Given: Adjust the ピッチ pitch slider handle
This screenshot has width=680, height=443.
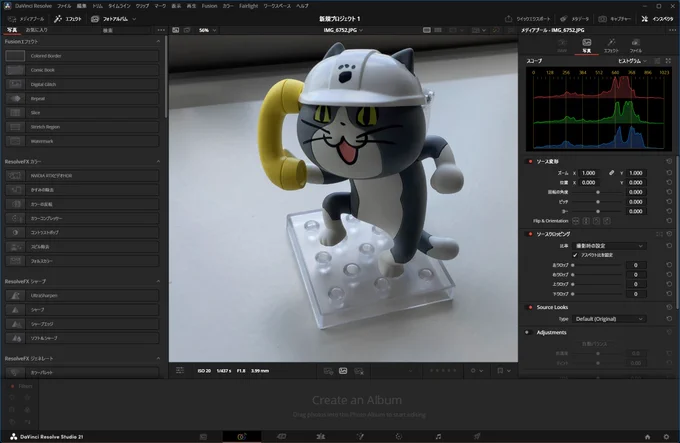Looking at the screenshot, I should pyautogui.click(x=598, y=202).
